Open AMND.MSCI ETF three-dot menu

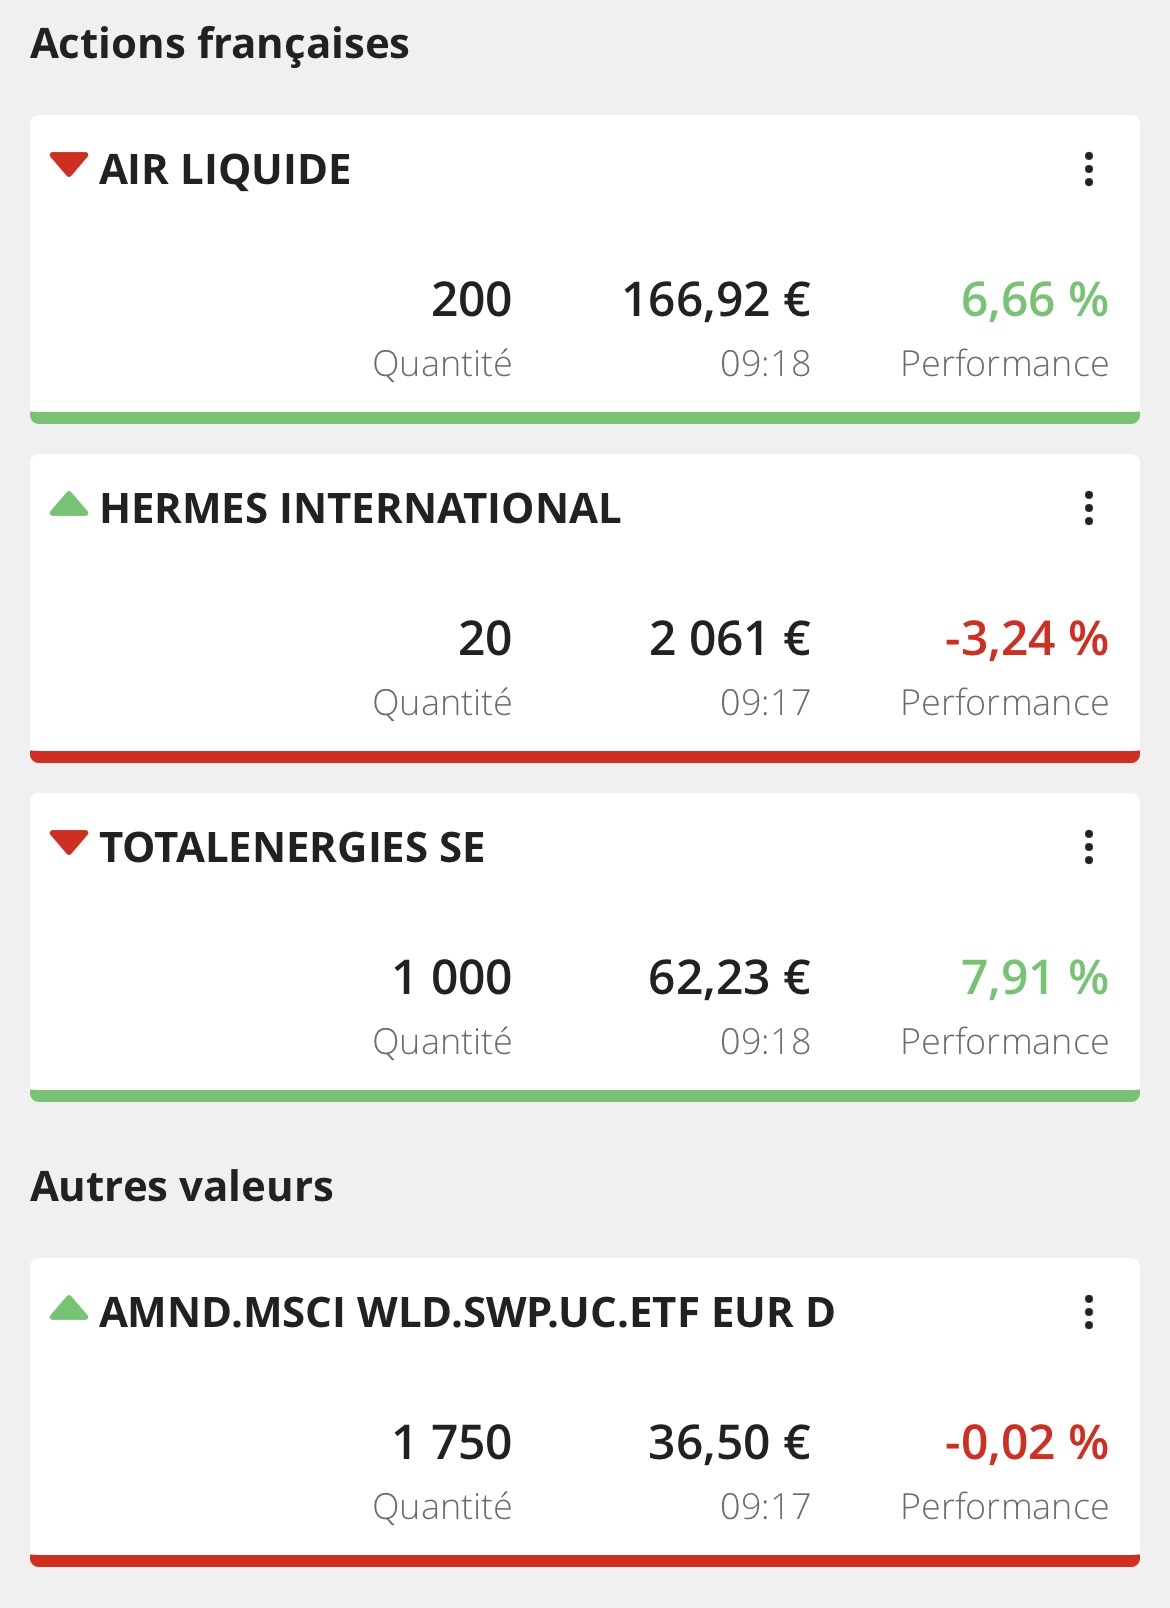point(1089,1312)
